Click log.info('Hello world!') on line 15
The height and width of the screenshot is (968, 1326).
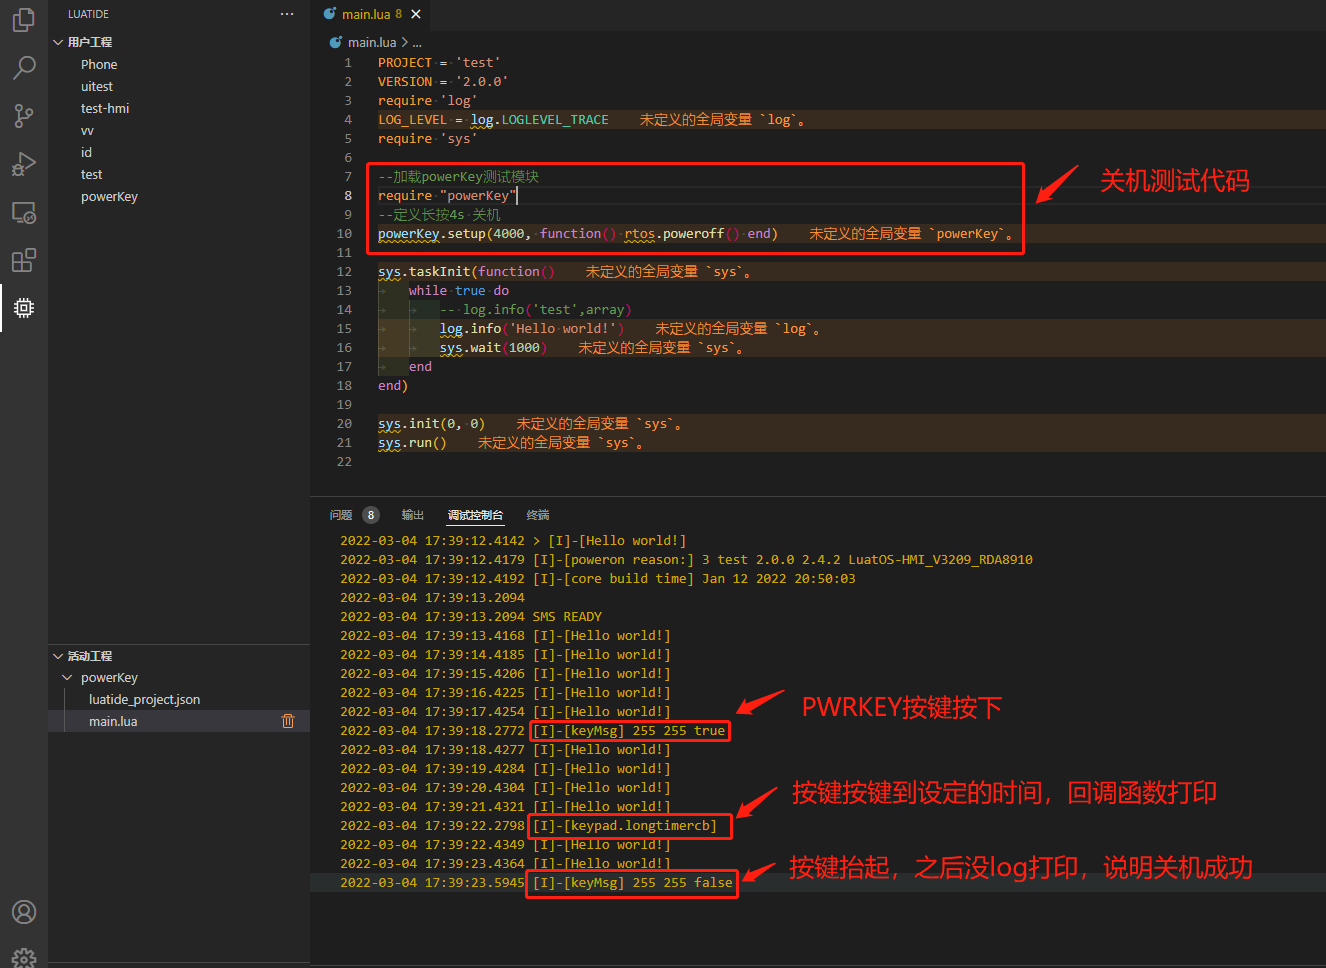pos(532,328)
